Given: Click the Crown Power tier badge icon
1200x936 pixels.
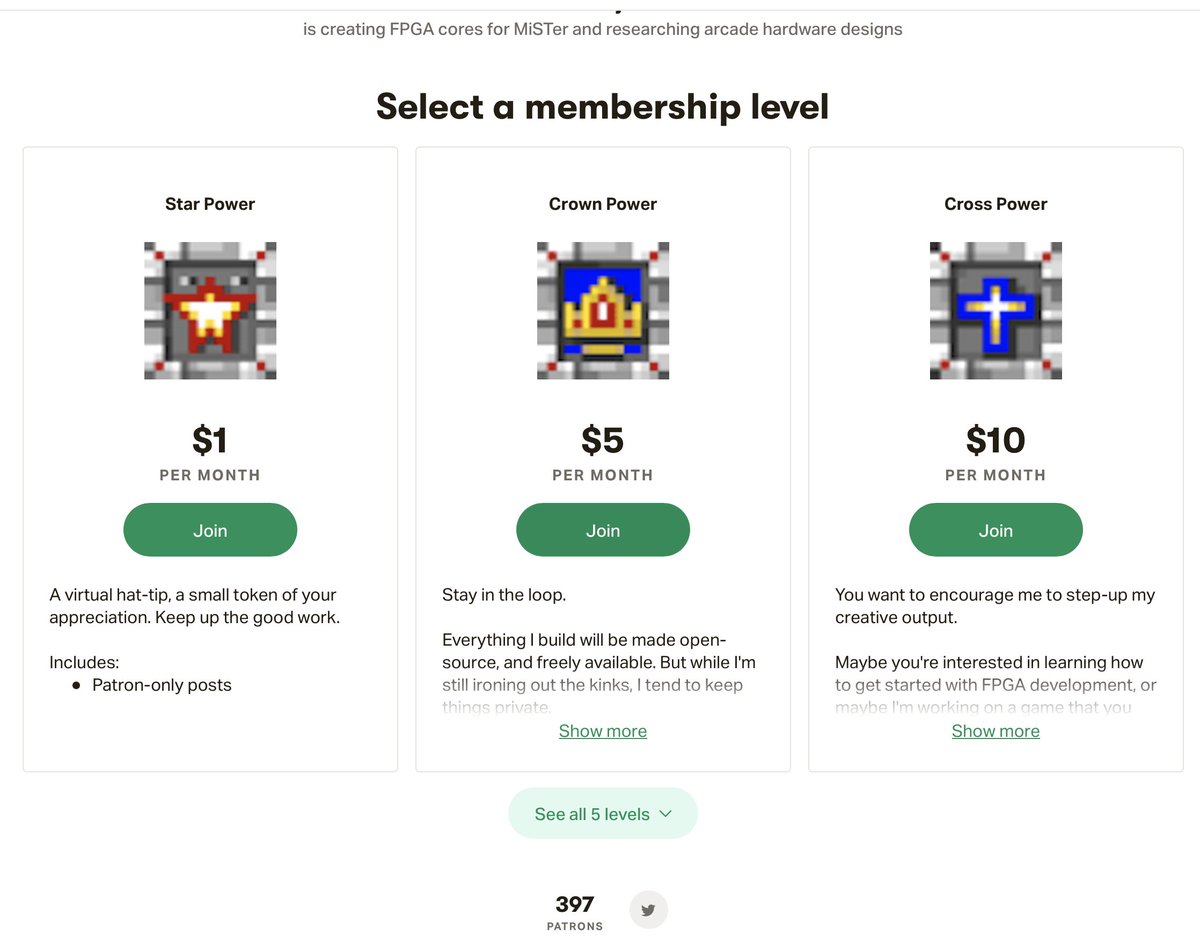Looking at the screenshot, I should click(x=603, y=310).
